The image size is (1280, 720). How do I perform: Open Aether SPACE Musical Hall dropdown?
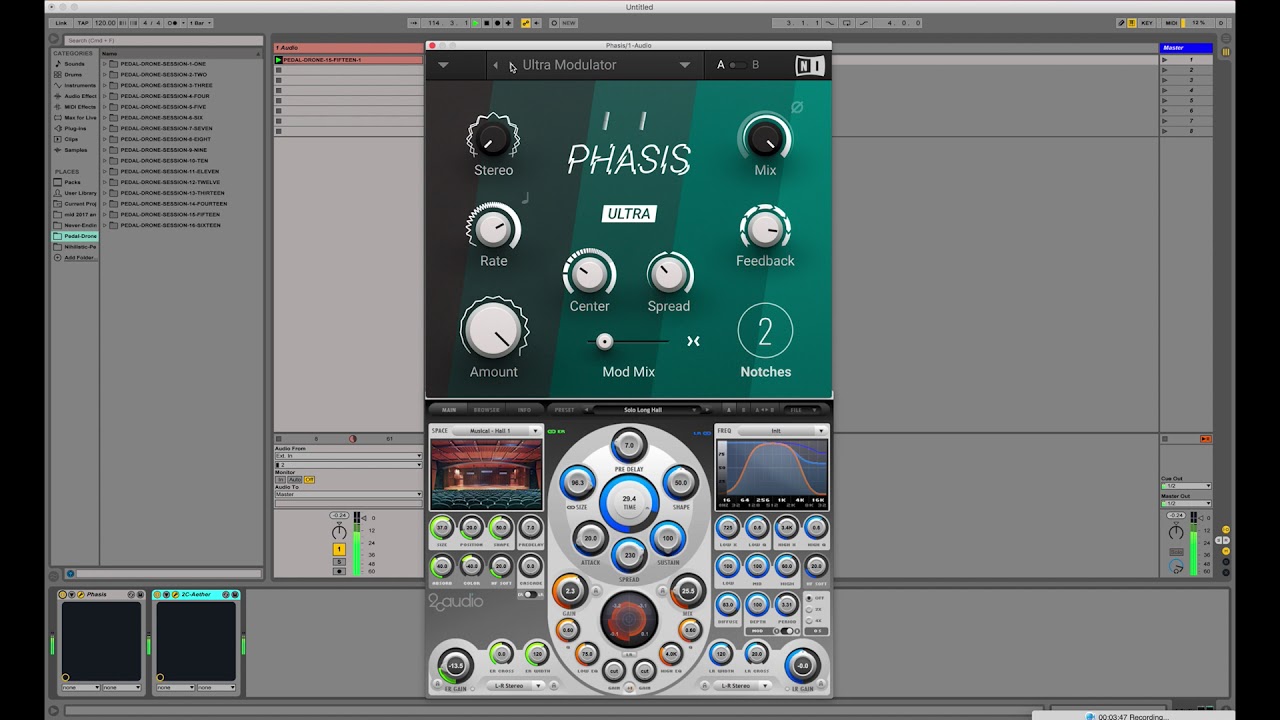tap(495, 431)
